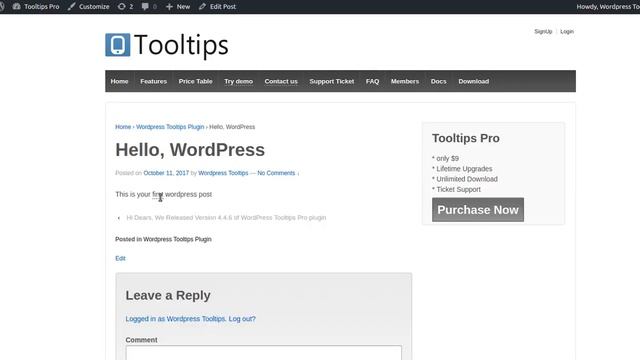The height and width of the screenshot is (360, 640).
Task: Click the 'Unlimited Download' text
Action: point(467,179)
